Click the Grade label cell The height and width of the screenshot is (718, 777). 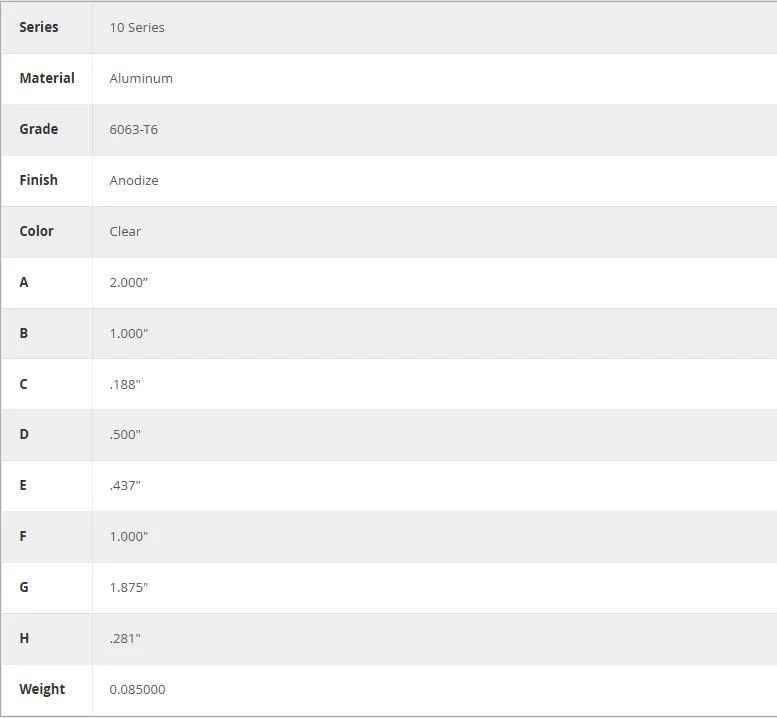(x=47, y=129)
